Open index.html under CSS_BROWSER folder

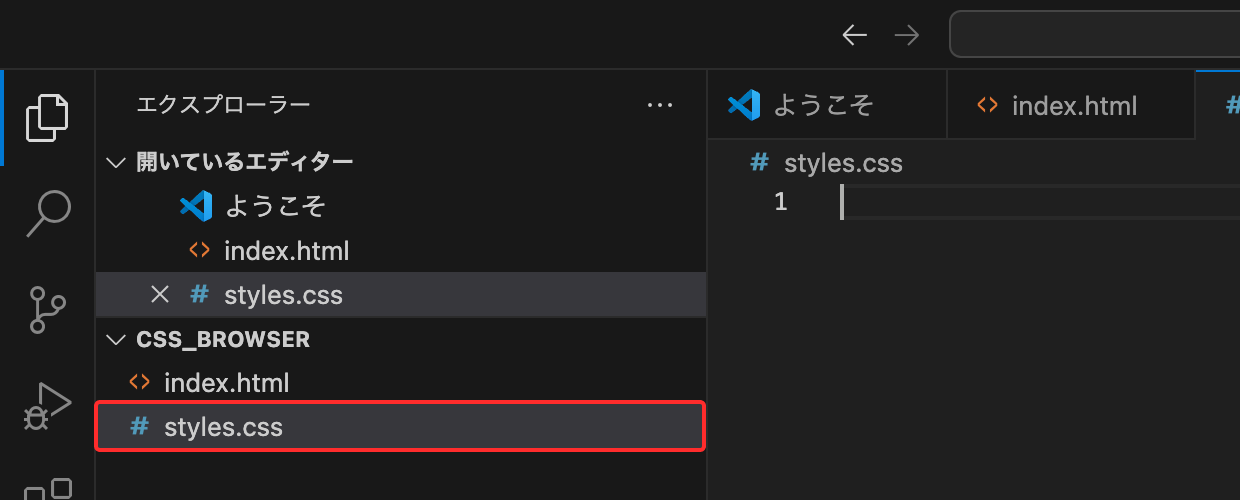[x=226, y=382]
